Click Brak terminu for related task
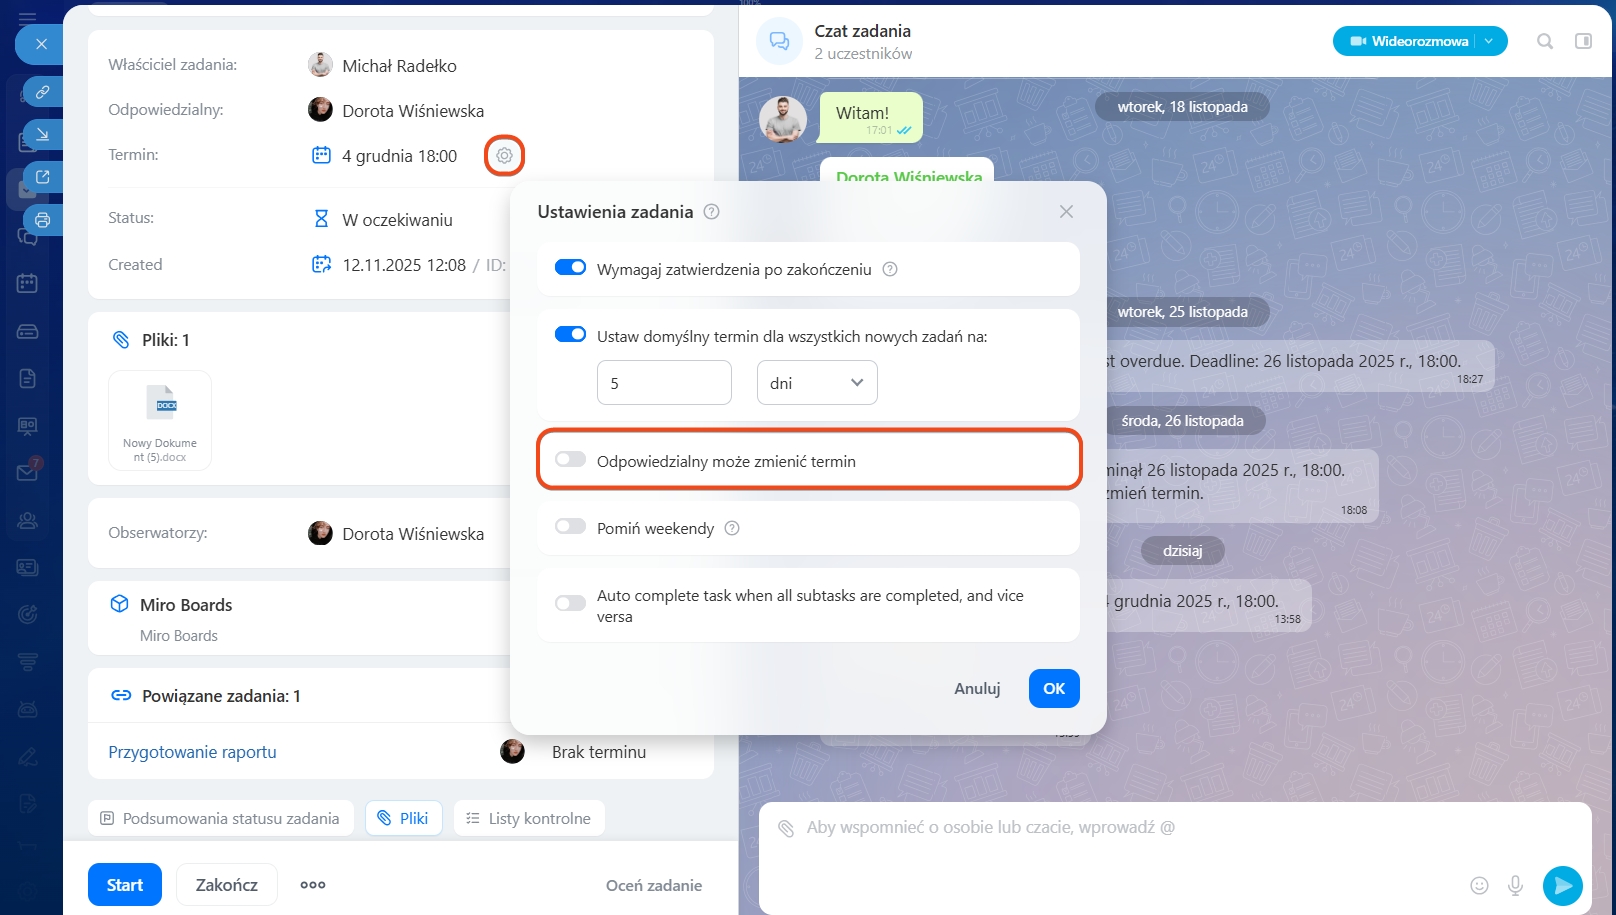1616x915 pixels. pos(599,752)
